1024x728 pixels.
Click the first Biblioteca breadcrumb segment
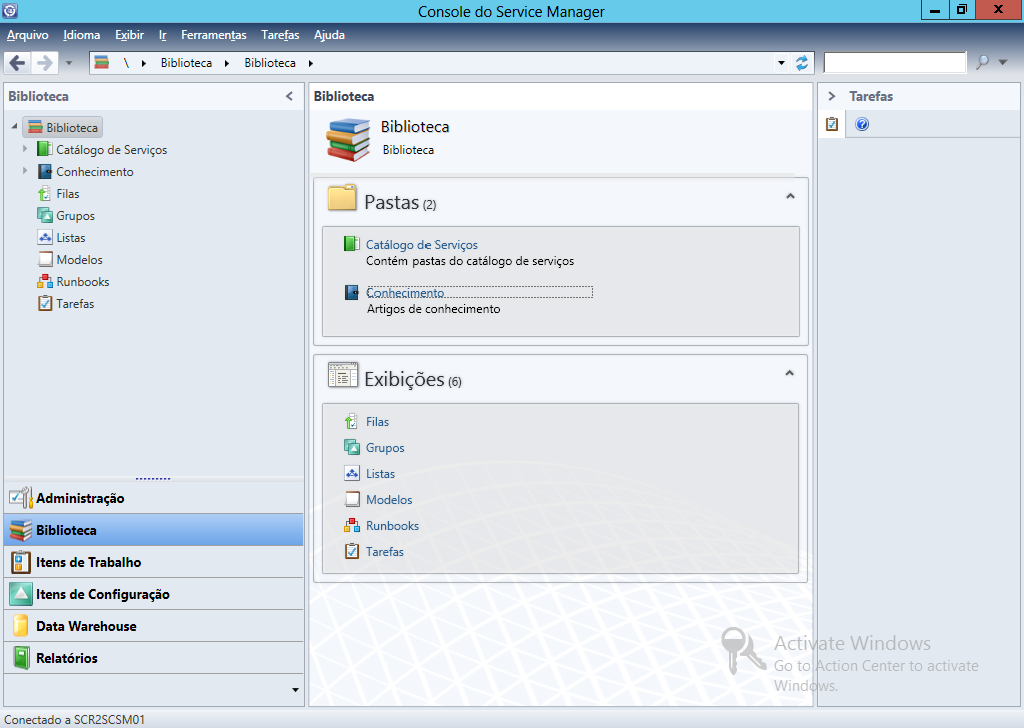pyautogui.click(x=186, y=63)
